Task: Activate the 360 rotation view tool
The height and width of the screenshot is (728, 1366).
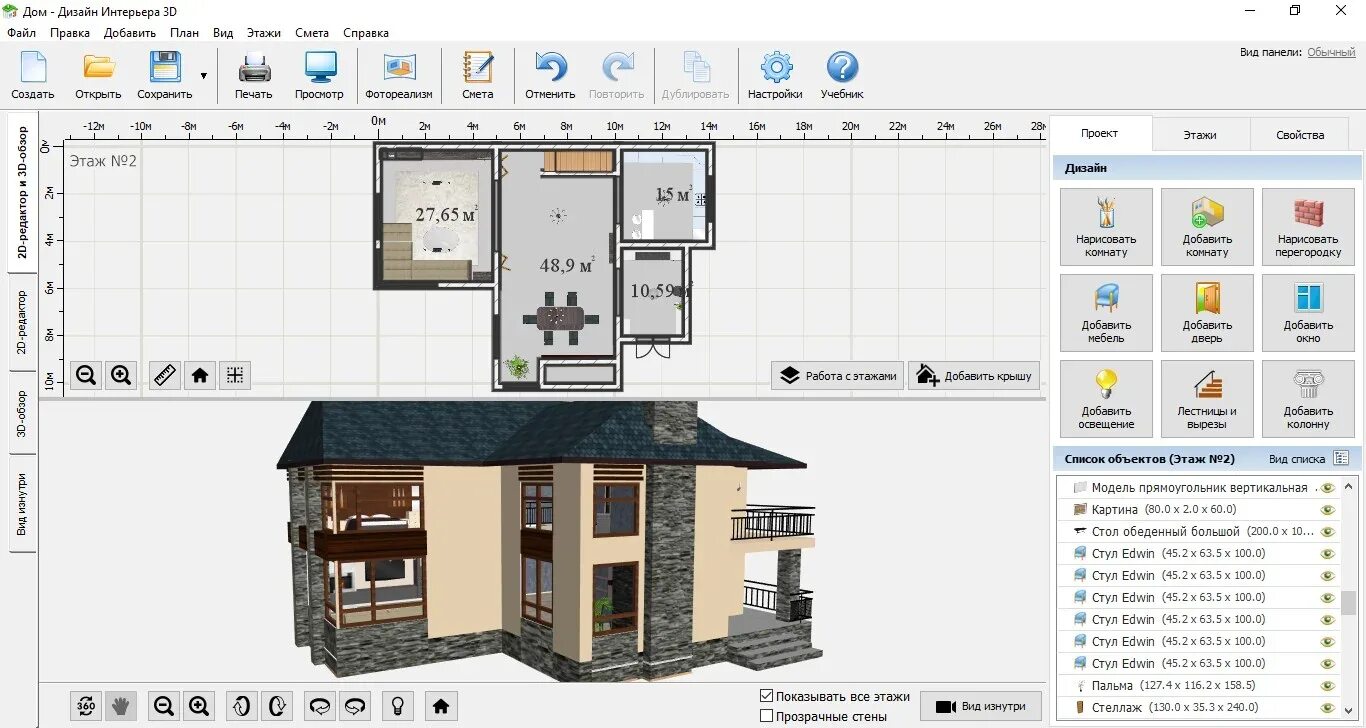Action: (x=86, y=706)
